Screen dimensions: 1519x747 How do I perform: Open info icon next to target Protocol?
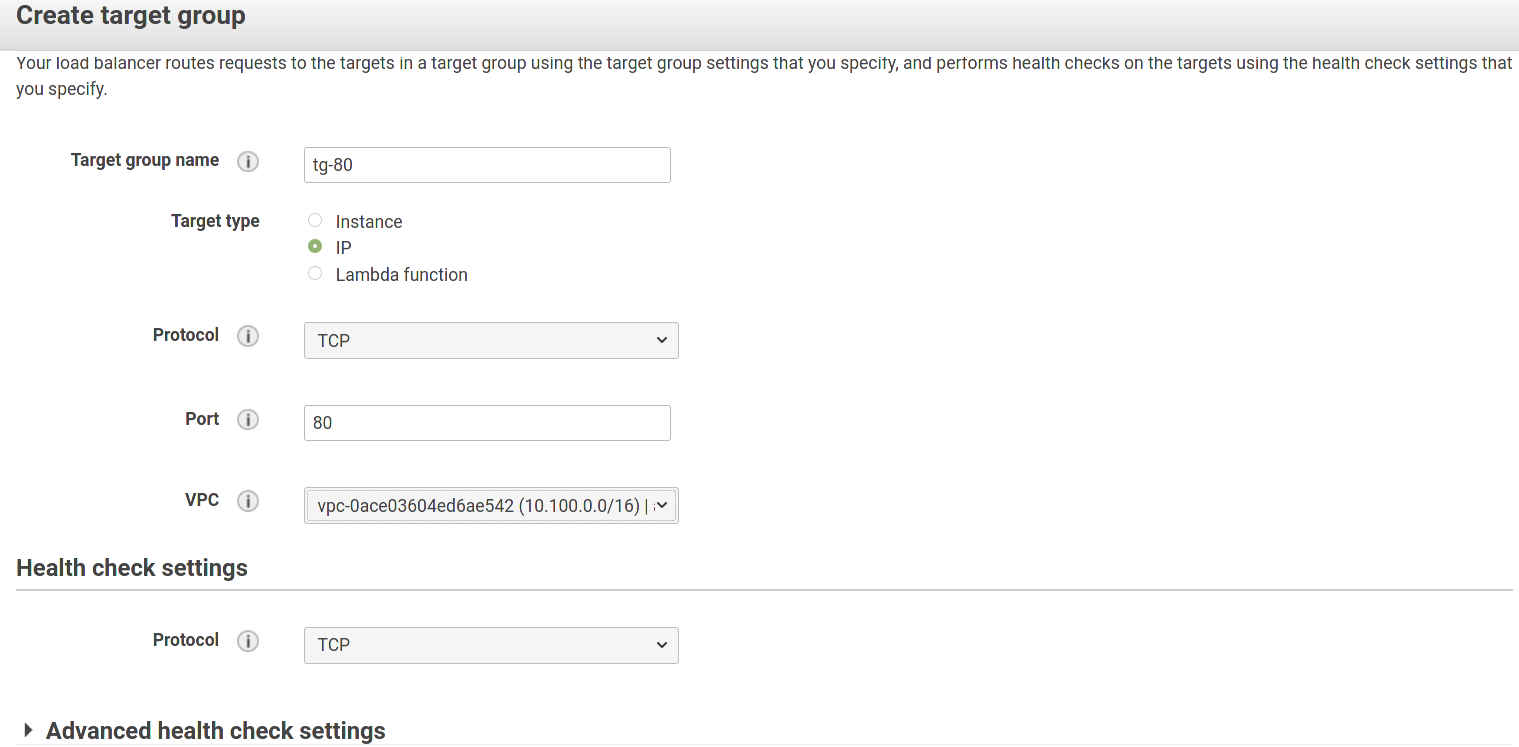click(248, 337)
